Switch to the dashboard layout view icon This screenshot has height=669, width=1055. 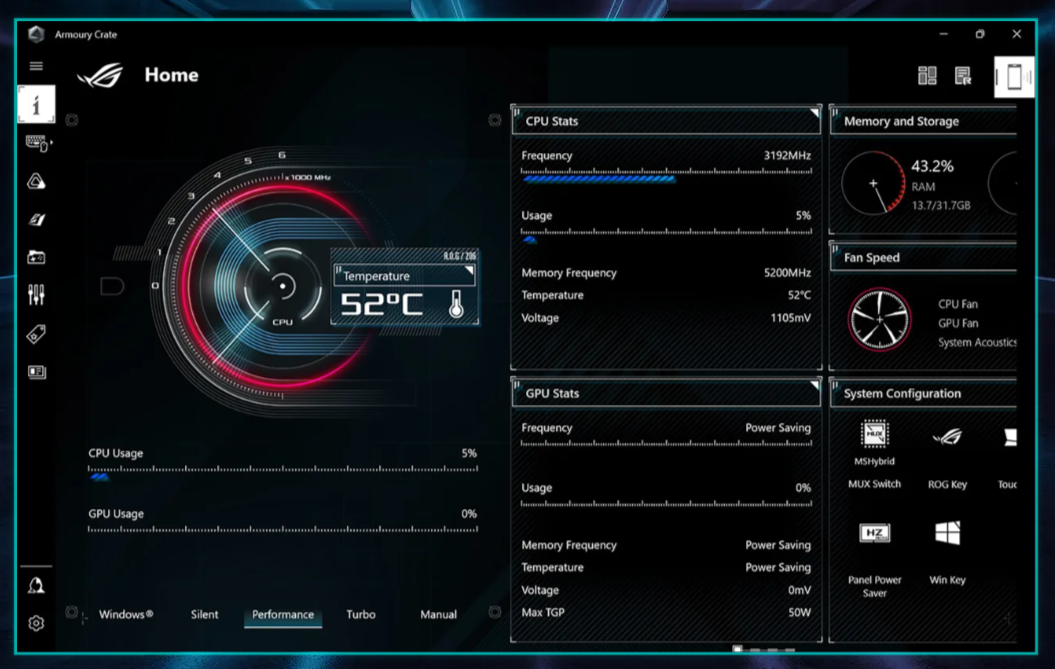coord(927,75)
